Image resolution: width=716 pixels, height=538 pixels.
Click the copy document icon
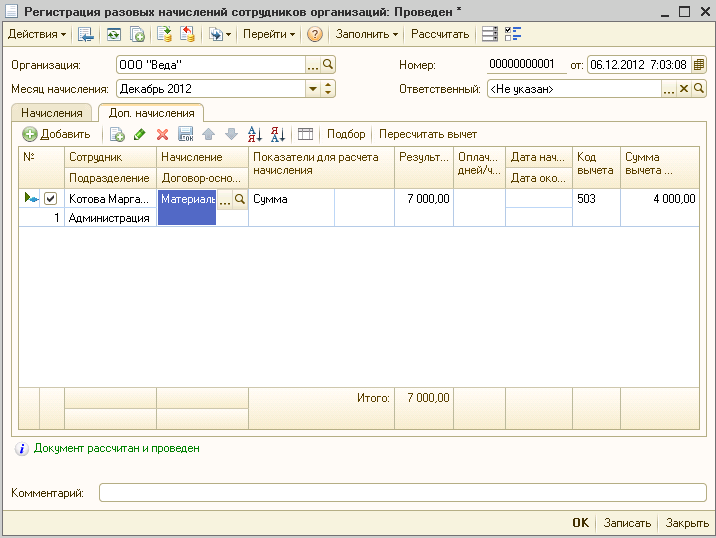click(x=137, y=34)
